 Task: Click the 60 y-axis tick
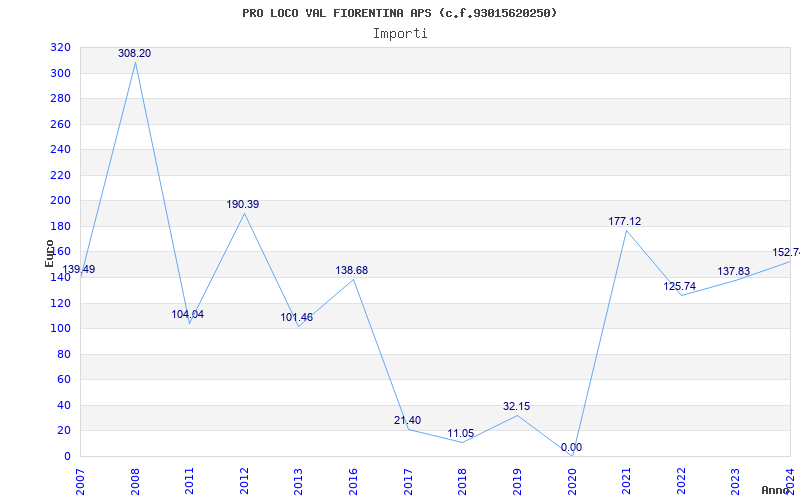[64, 380]
